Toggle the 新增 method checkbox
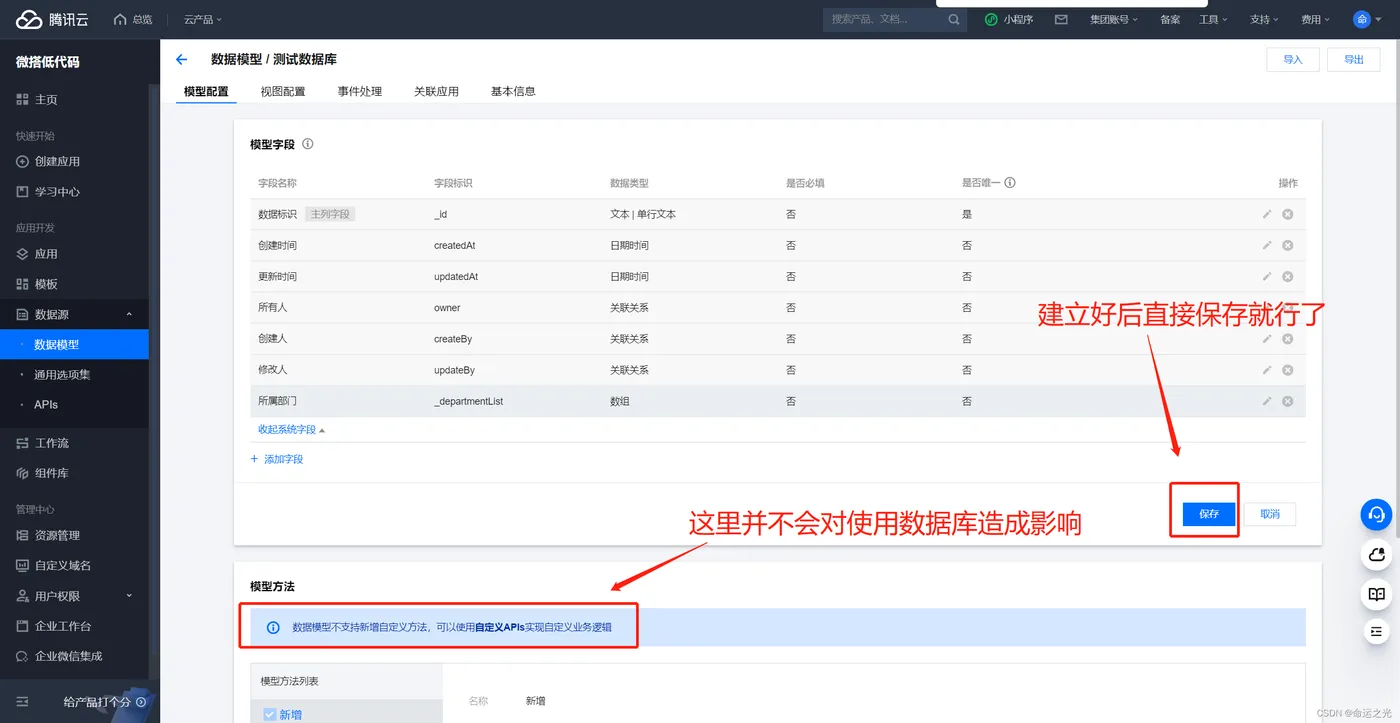The height and width of the screenshot is (723, 1400). click(270, 714)
